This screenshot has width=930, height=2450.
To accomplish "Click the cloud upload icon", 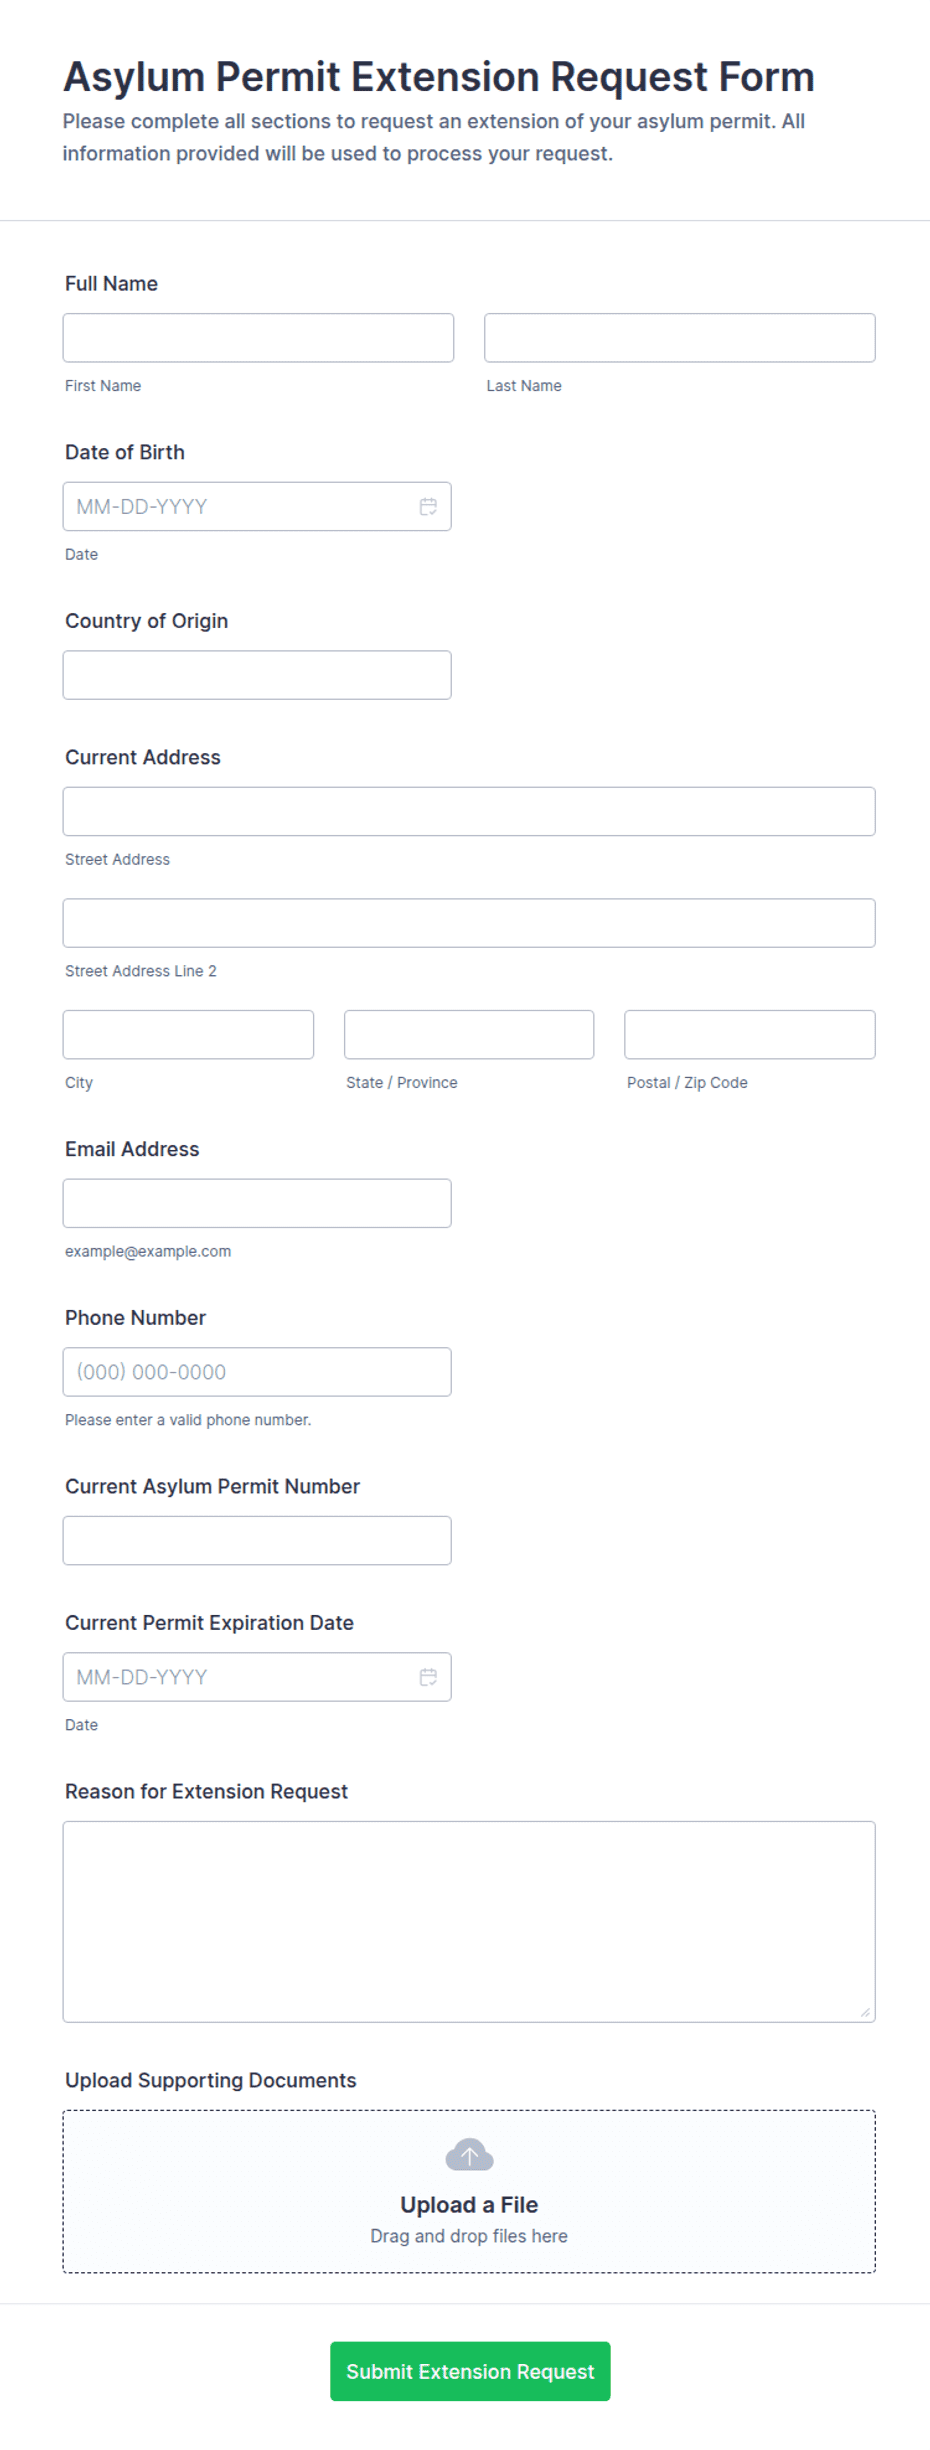I will point(469,2155).
